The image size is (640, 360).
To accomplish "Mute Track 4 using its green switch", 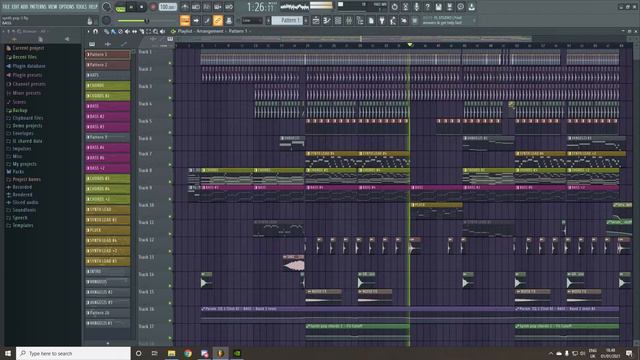I will pos(170,115).
